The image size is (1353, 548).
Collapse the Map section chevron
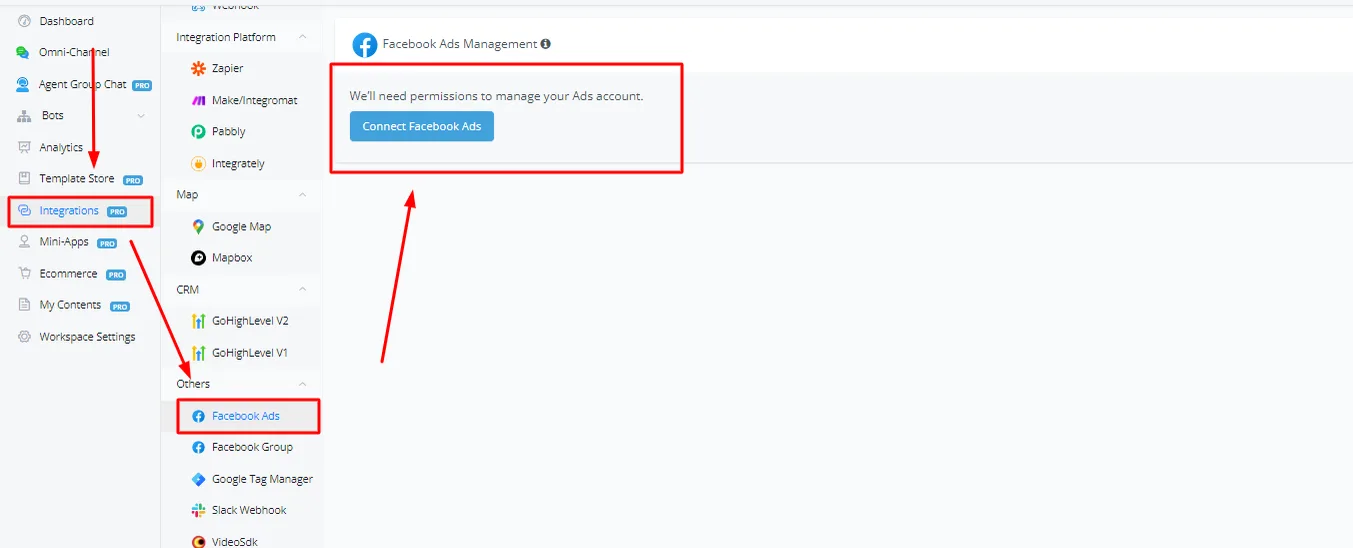(303, 195)
